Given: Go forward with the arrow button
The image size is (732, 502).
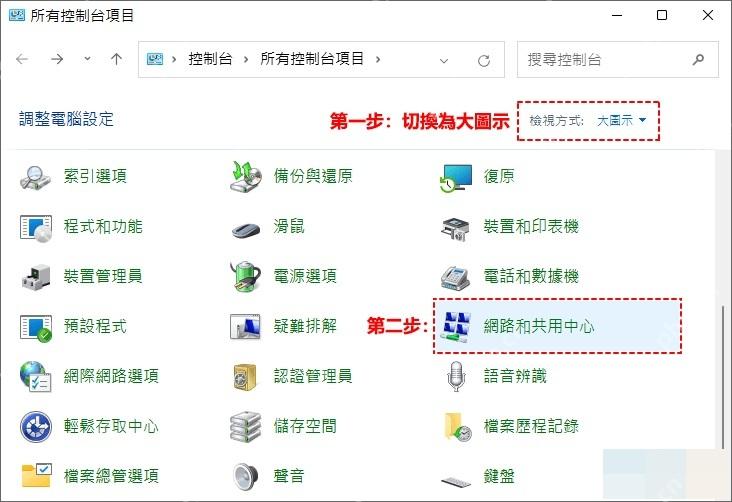Looking at the screenshot, I should (x=57, y=59).
